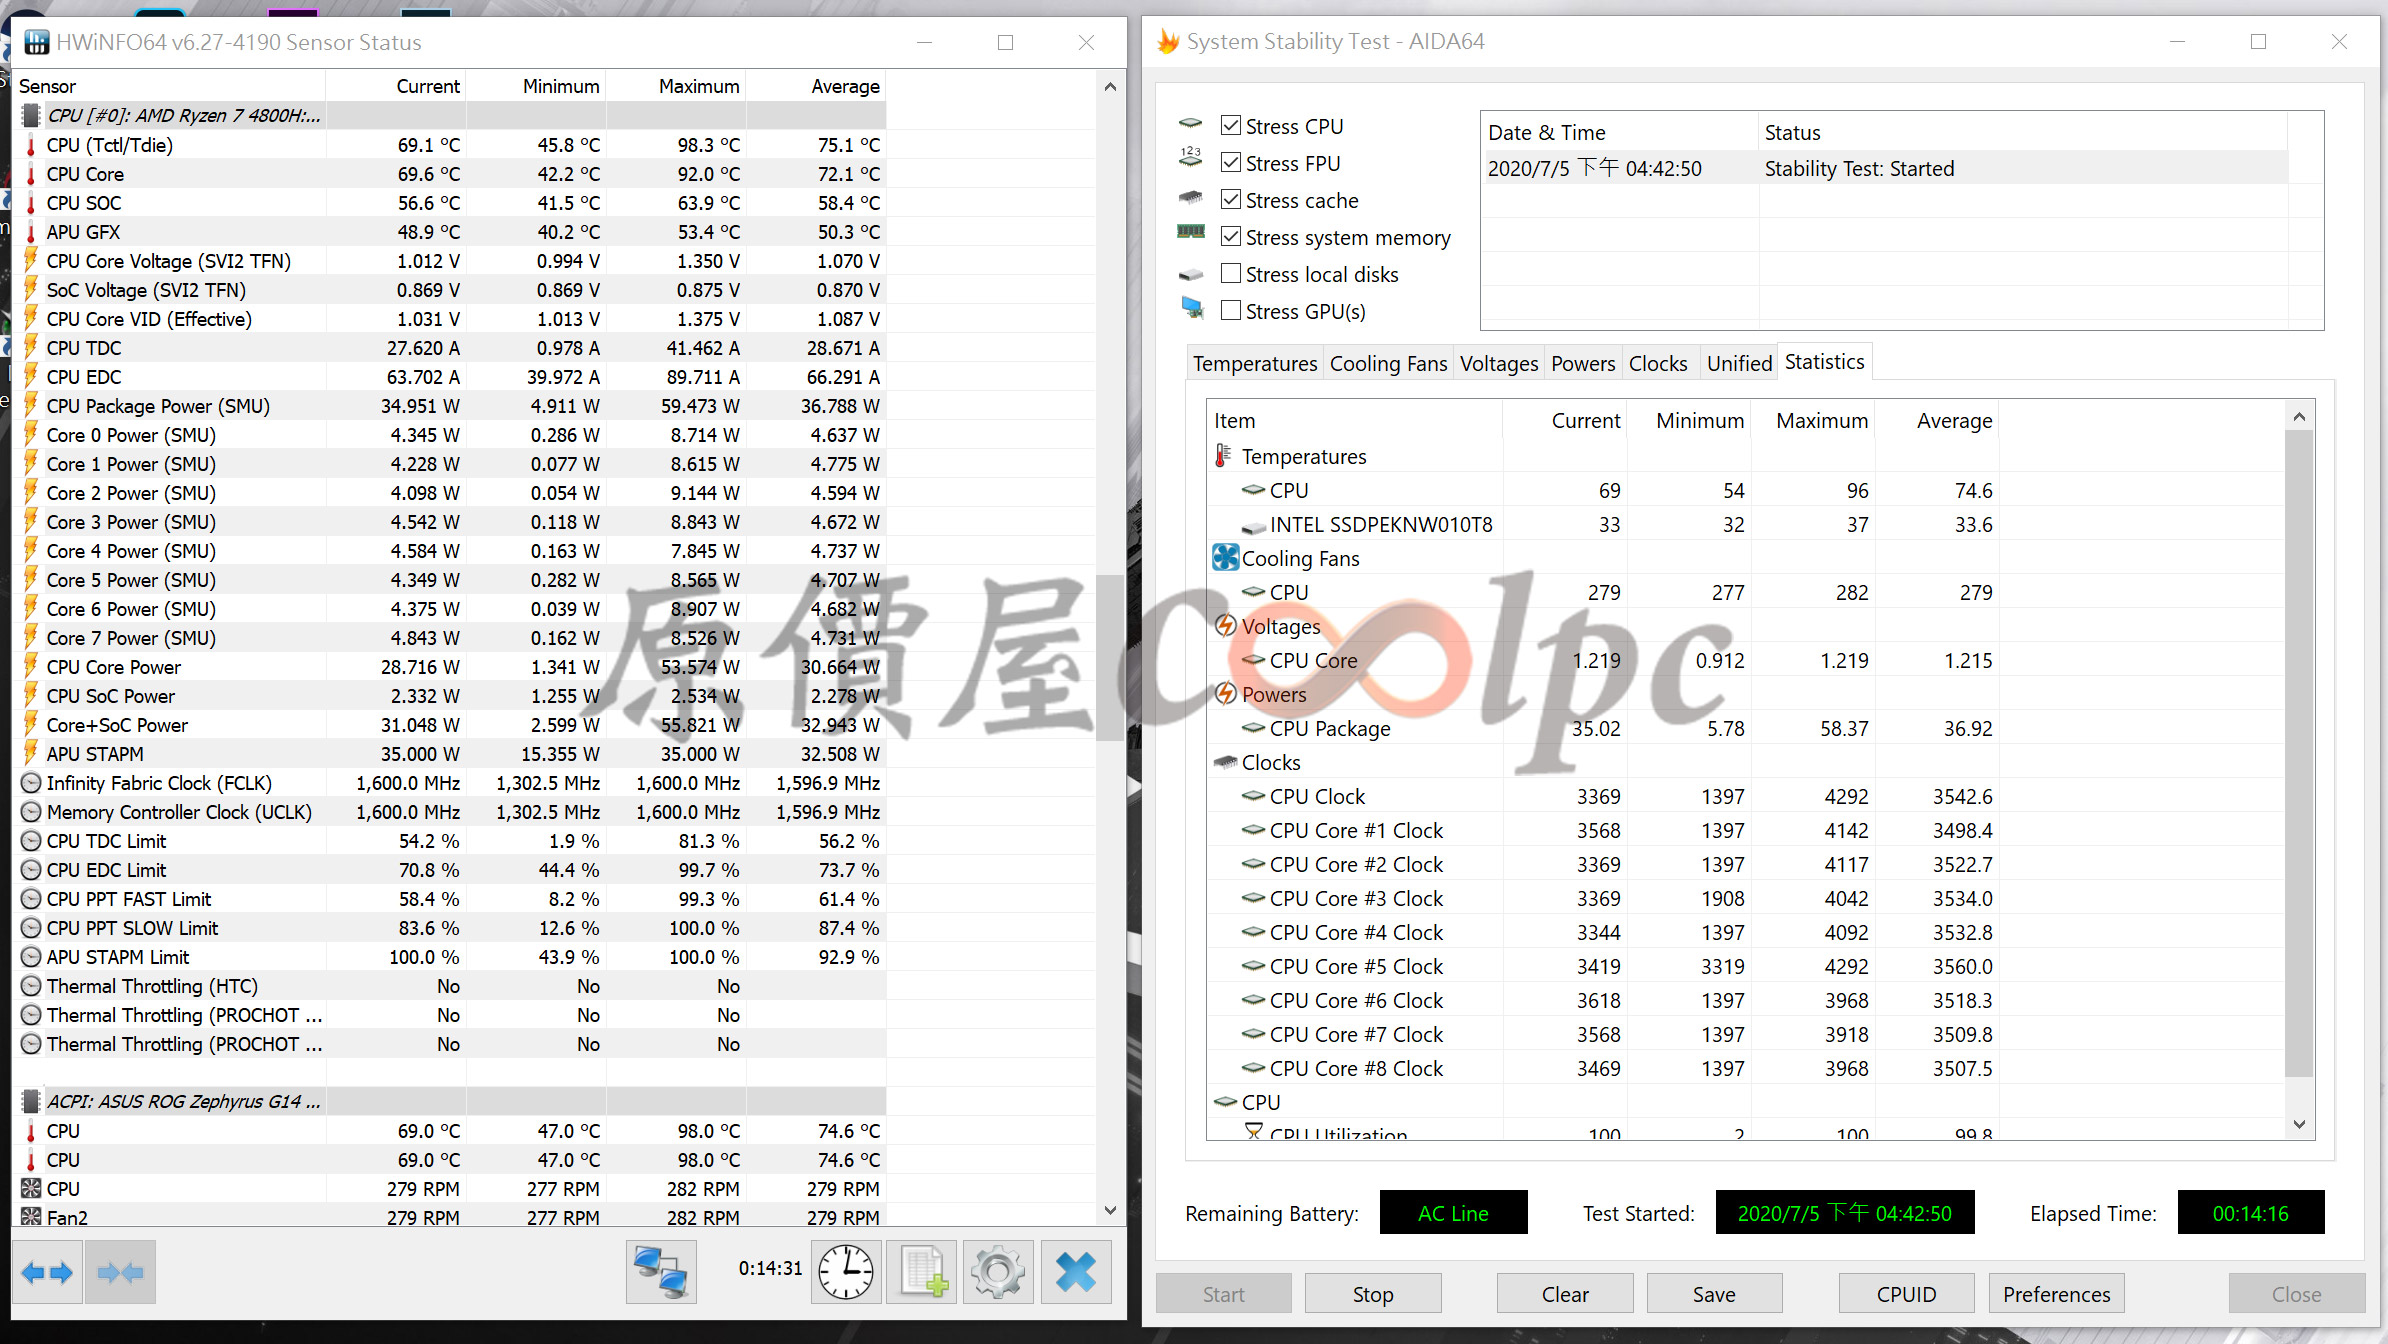Enable the Stress GPU(s) checkbox
Viewport: 2388px width, 1344px height.
pos(1231,310)
